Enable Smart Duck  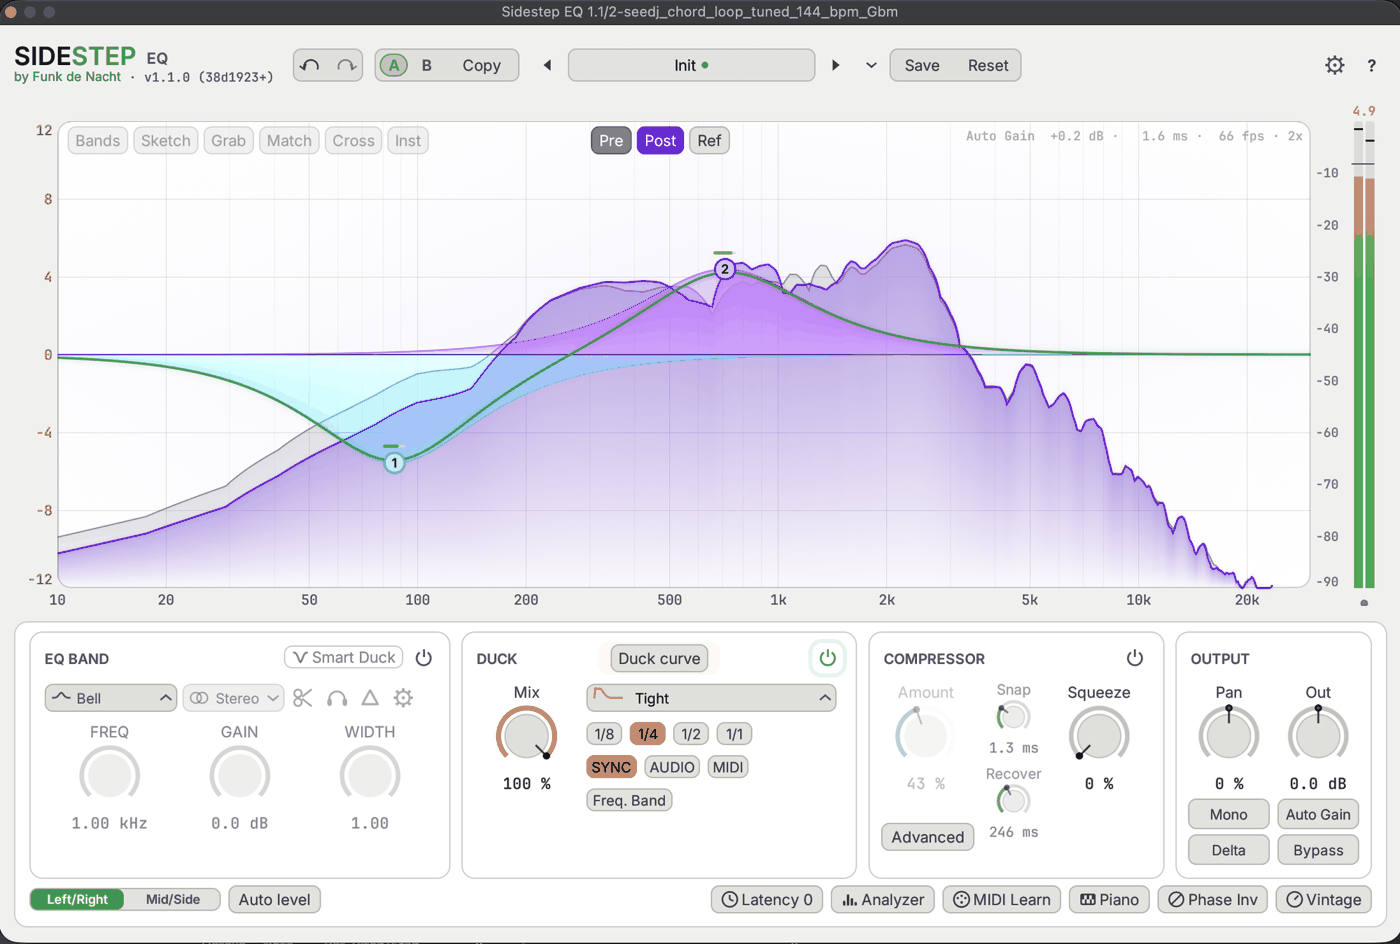coord(344,657)
